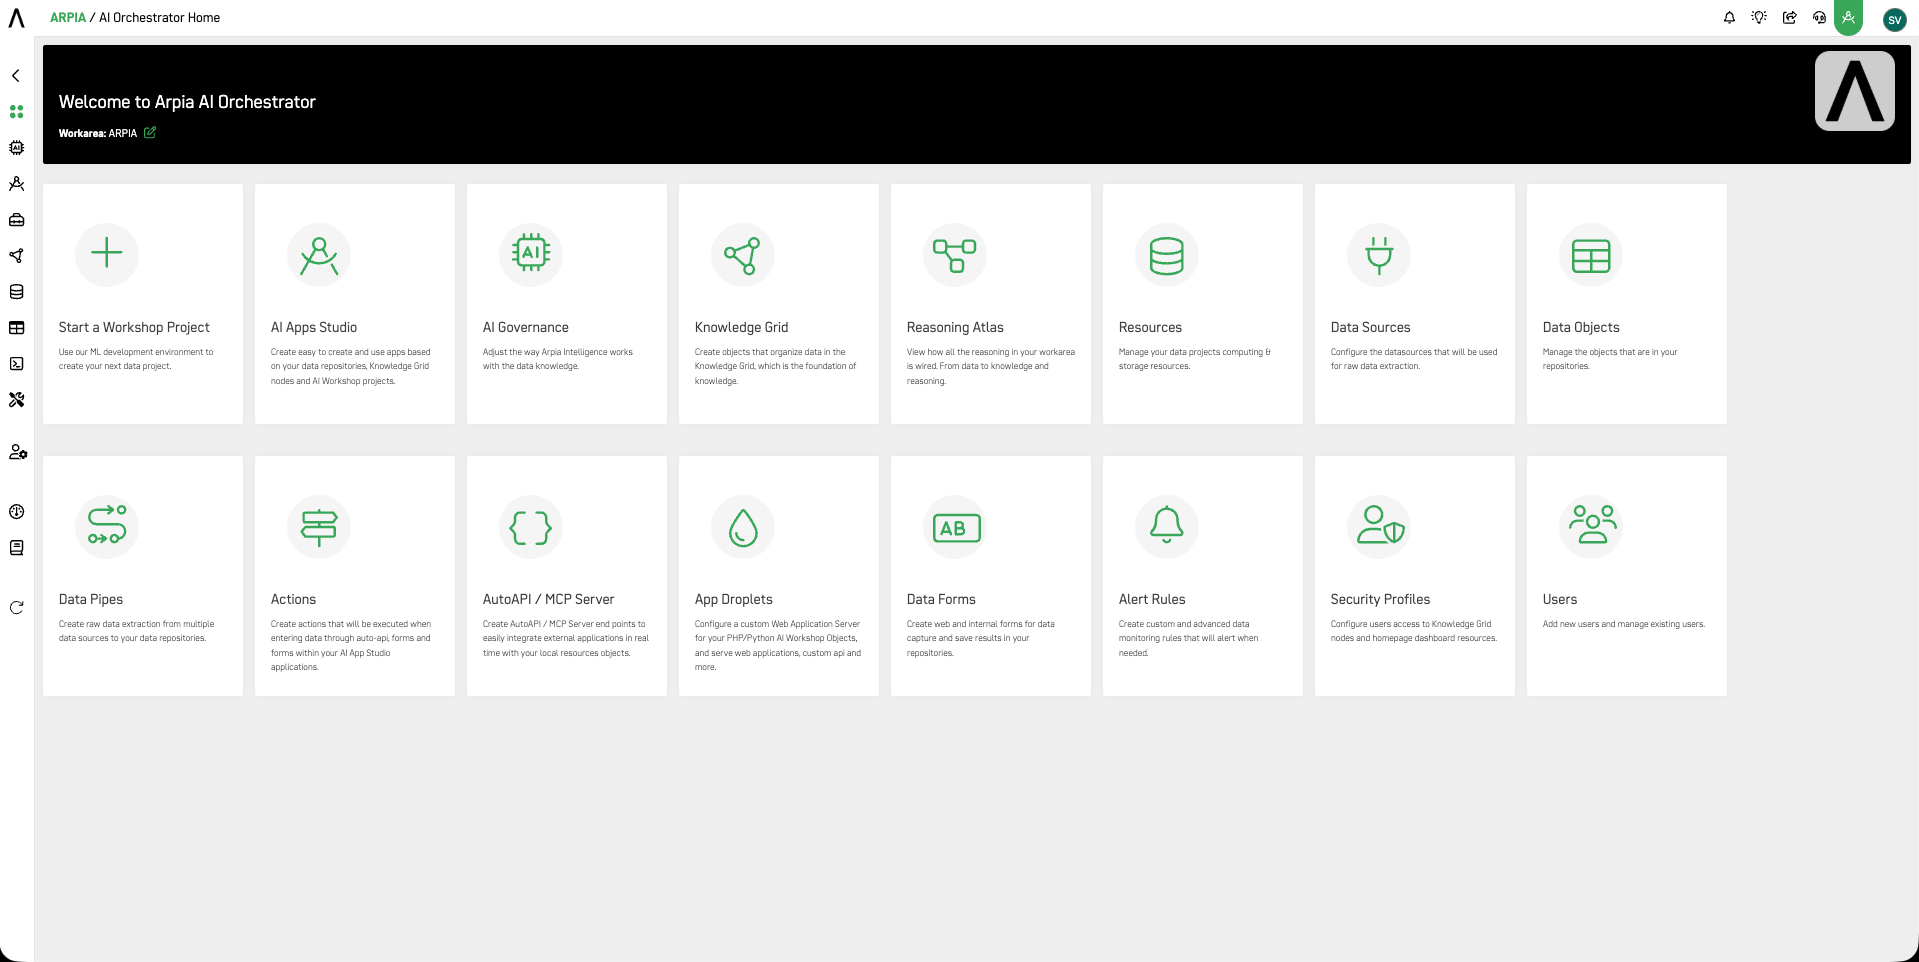Open the Actions title link
The width and height of the screenshot is (1919, 962).
pyautogui.click(x=293, y=599)
